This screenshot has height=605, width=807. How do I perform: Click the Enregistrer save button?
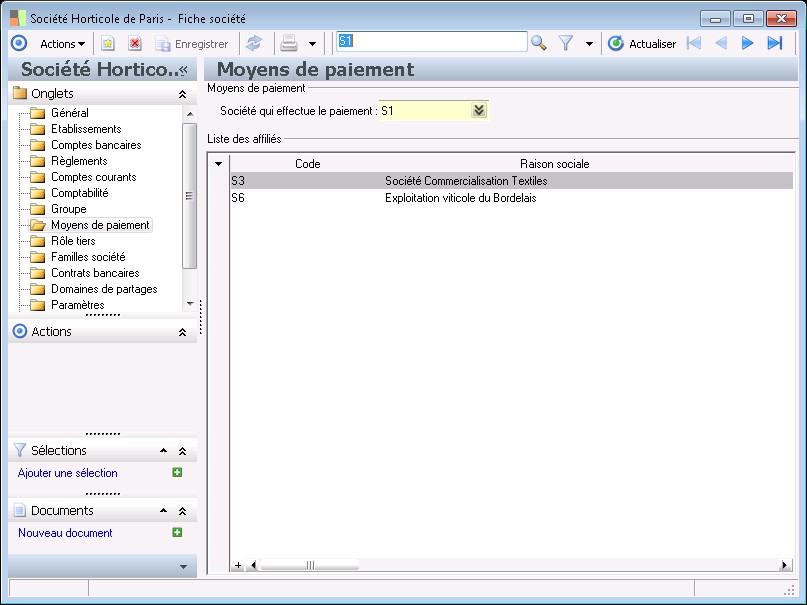click(192, 44)
